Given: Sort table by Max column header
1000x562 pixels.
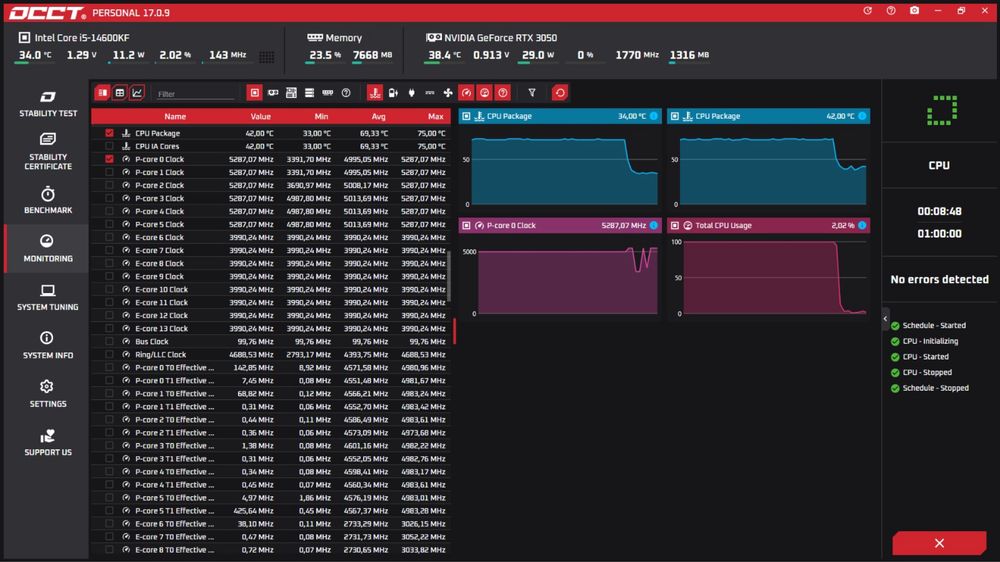Looking at the screenshot, I should (x=436, y=116).
